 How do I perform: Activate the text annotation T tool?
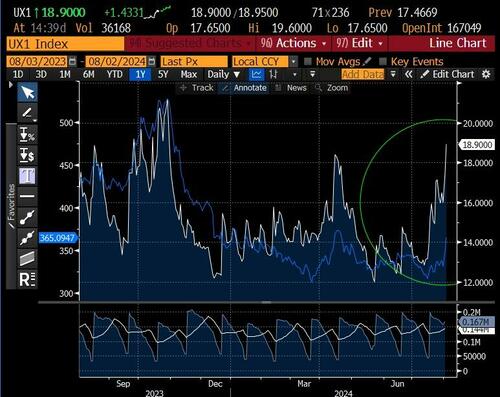pos(27,176)
